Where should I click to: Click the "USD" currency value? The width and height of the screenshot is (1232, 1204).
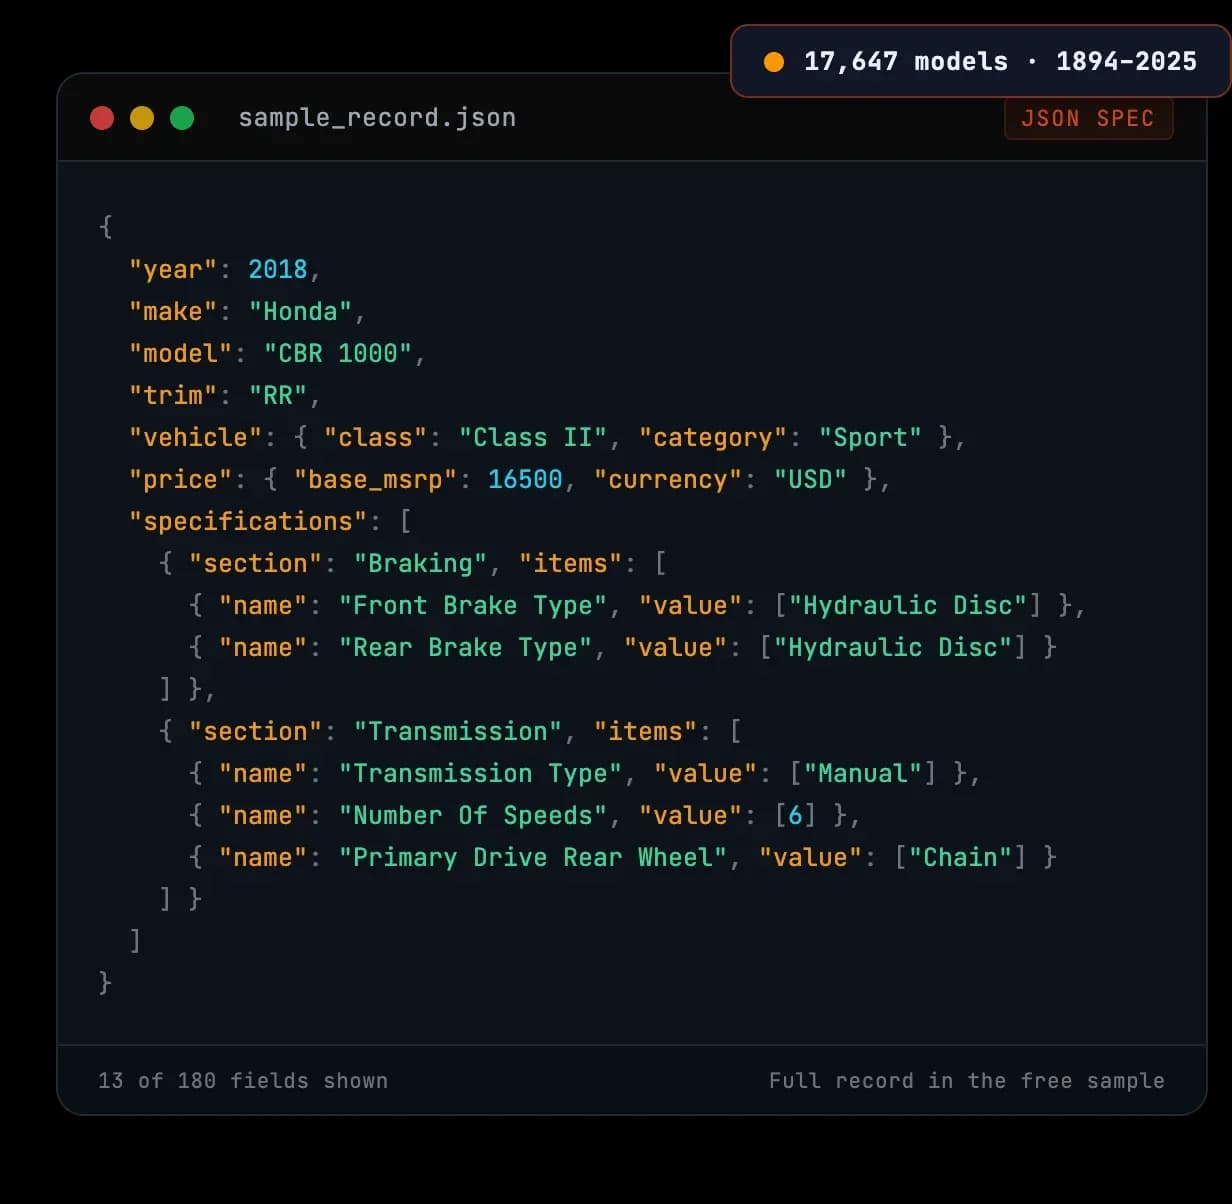[x=810, y=480]
